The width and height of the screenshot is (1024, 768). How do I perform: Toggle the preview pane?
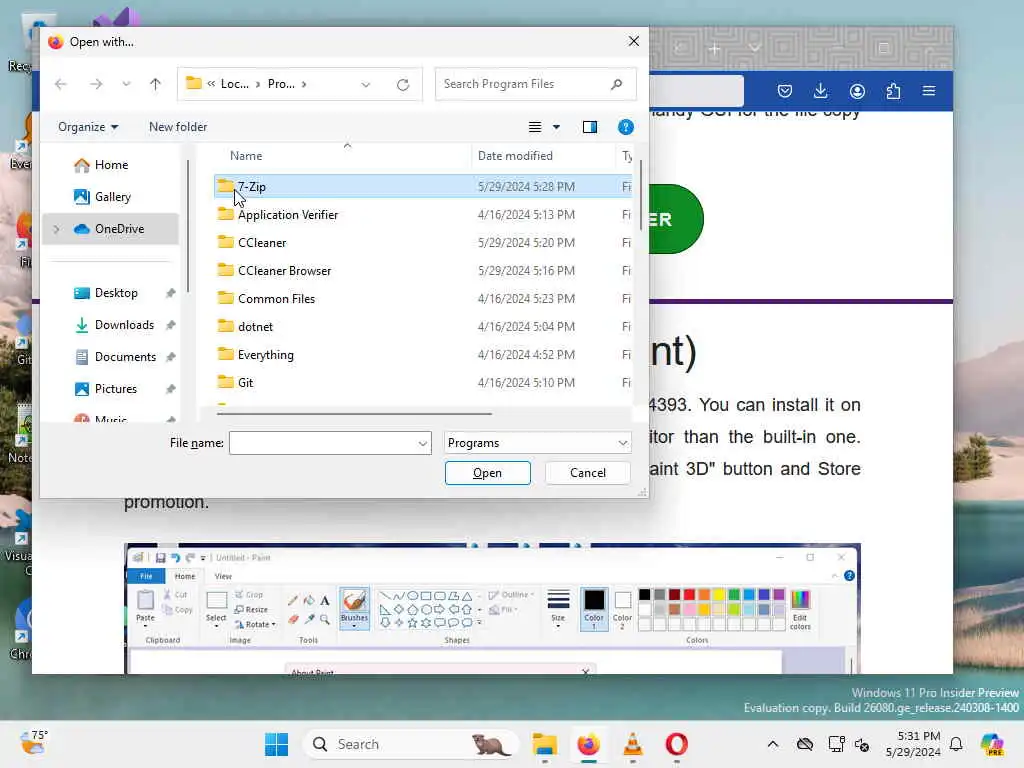click(590, 127)
